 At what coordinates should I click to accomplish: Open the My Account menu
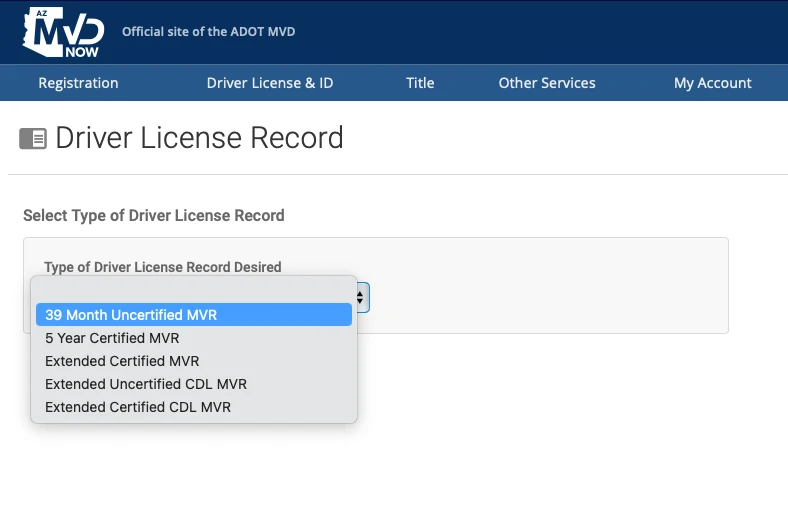pyautogui.click(x=712, y=83)
